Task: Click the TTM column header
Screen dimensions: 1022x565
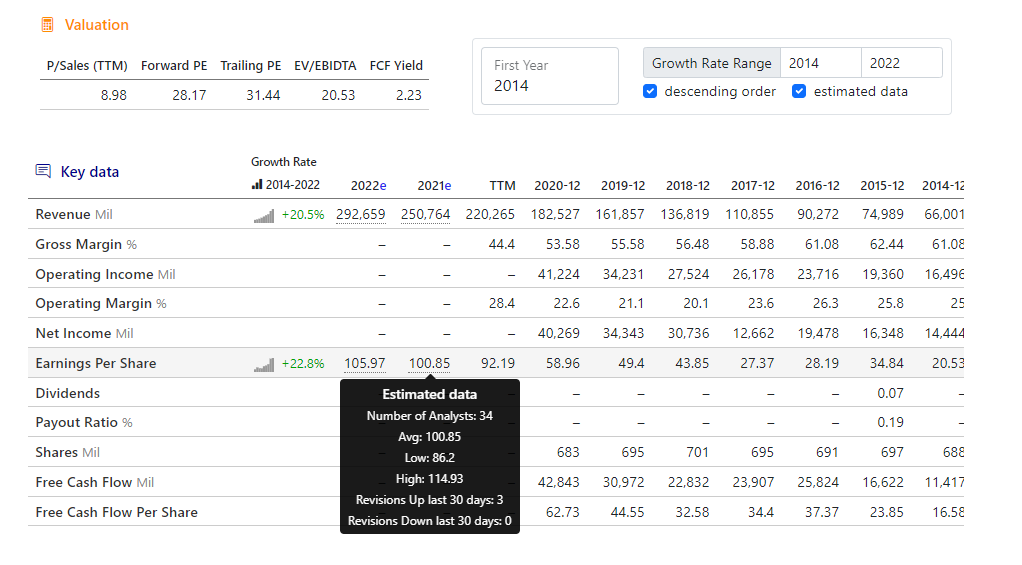Action: [x=502, y=186]
